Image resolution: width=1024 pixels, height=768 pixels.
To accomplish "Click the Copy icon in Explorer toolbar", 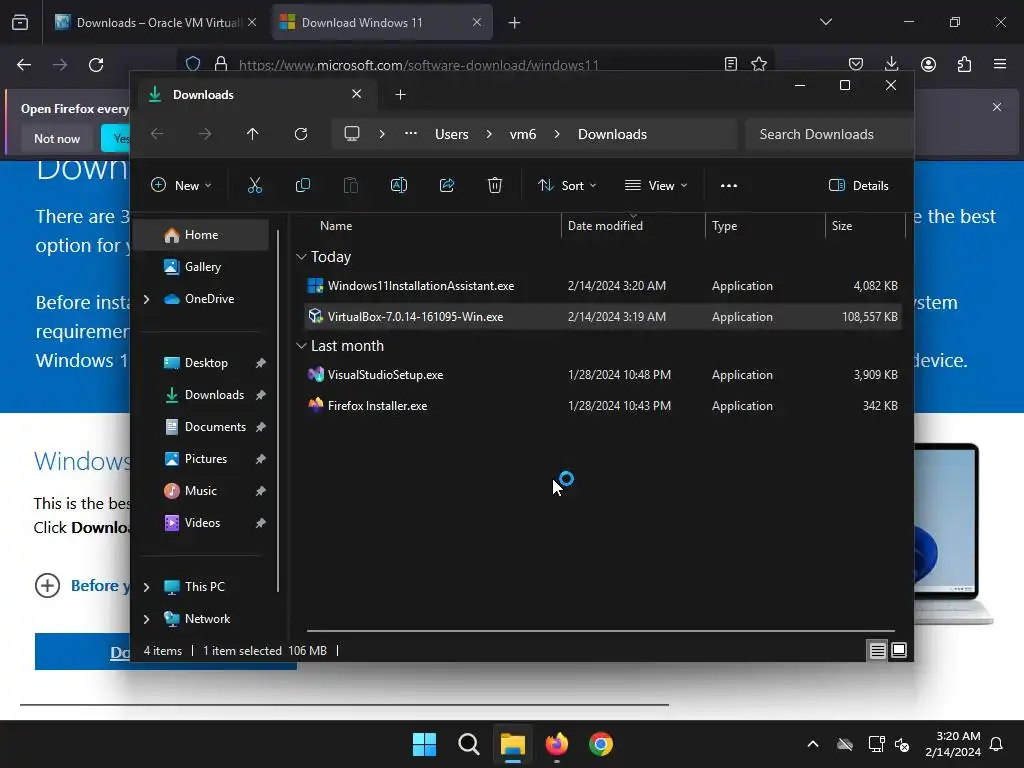I will pyautogui.click(x=302, y=185).
